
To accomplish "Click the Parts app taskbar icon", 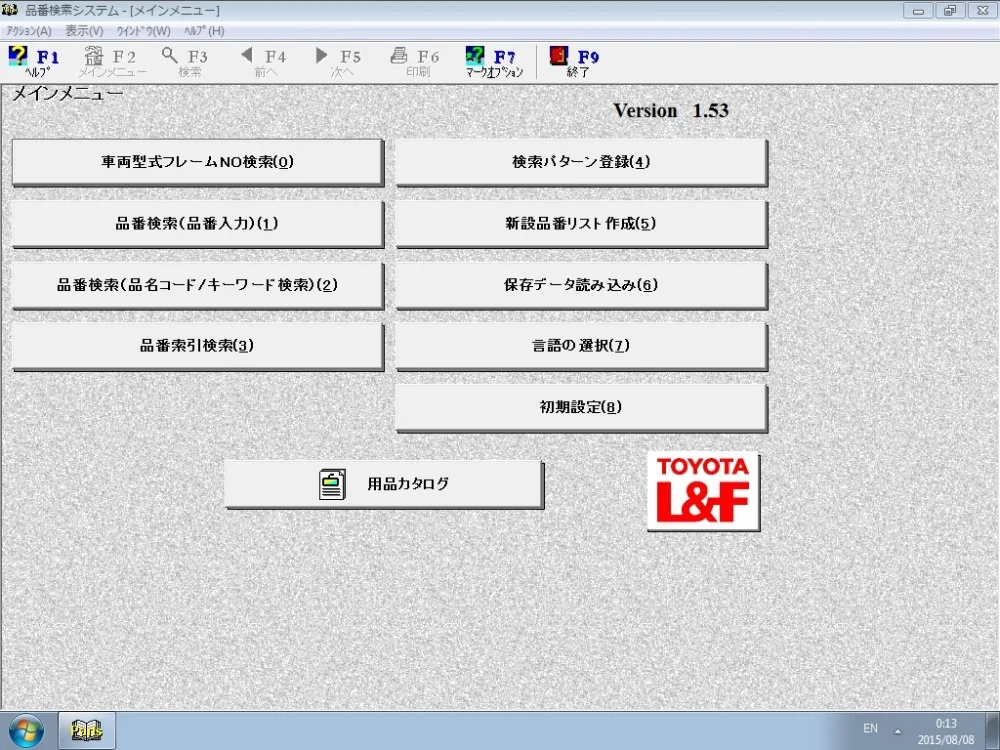I will point(87,731).
